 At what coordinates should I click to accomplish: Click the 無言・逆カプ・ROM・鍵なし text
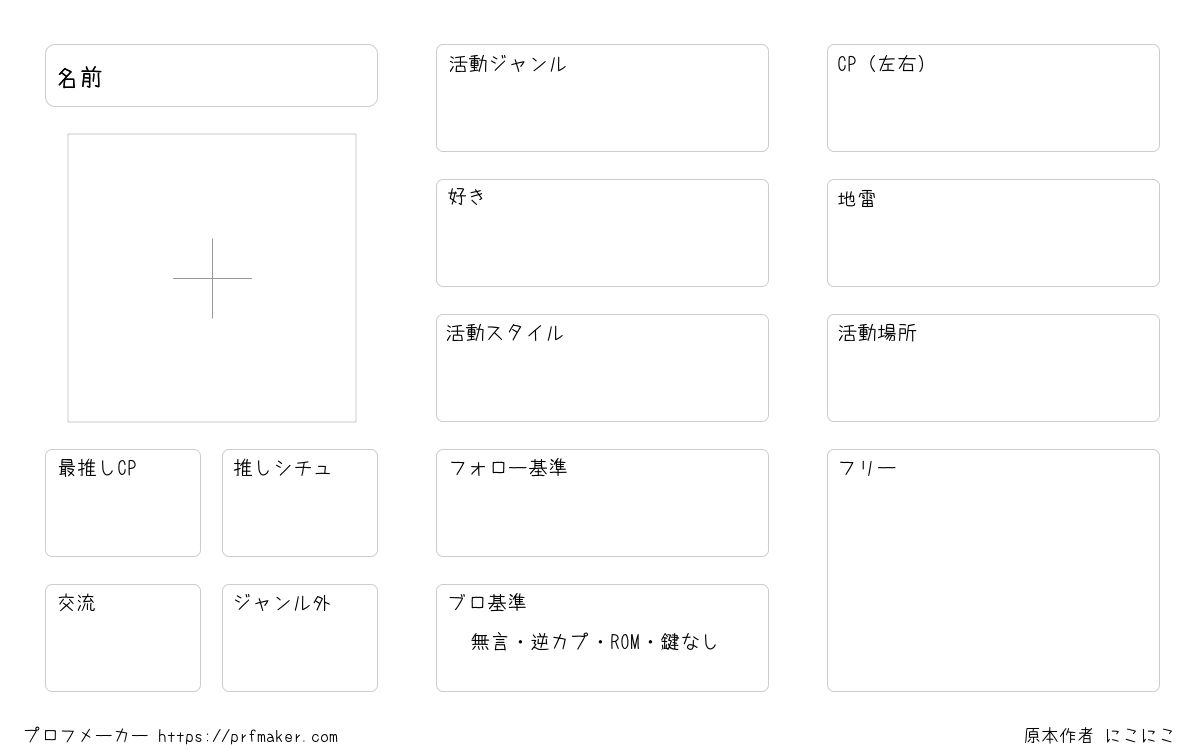coord(595,642)
